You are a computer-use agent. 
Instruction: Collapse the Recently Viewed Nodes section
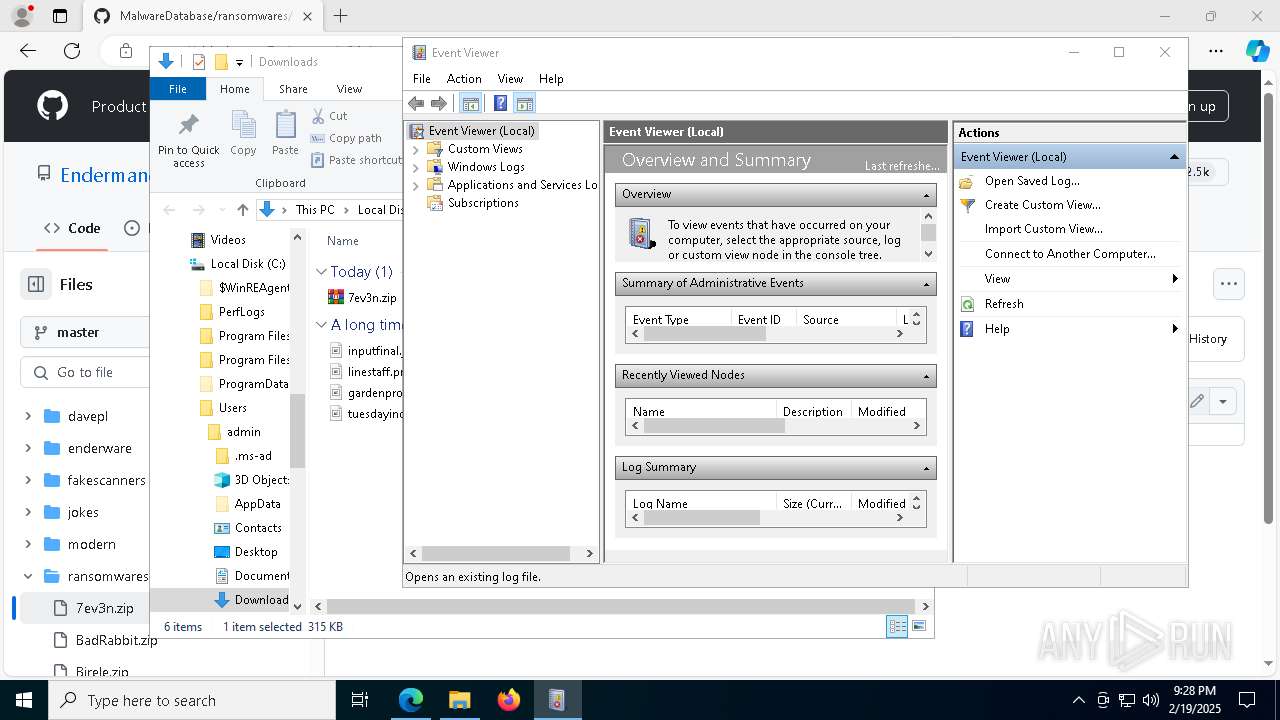[x=927, y=376]
